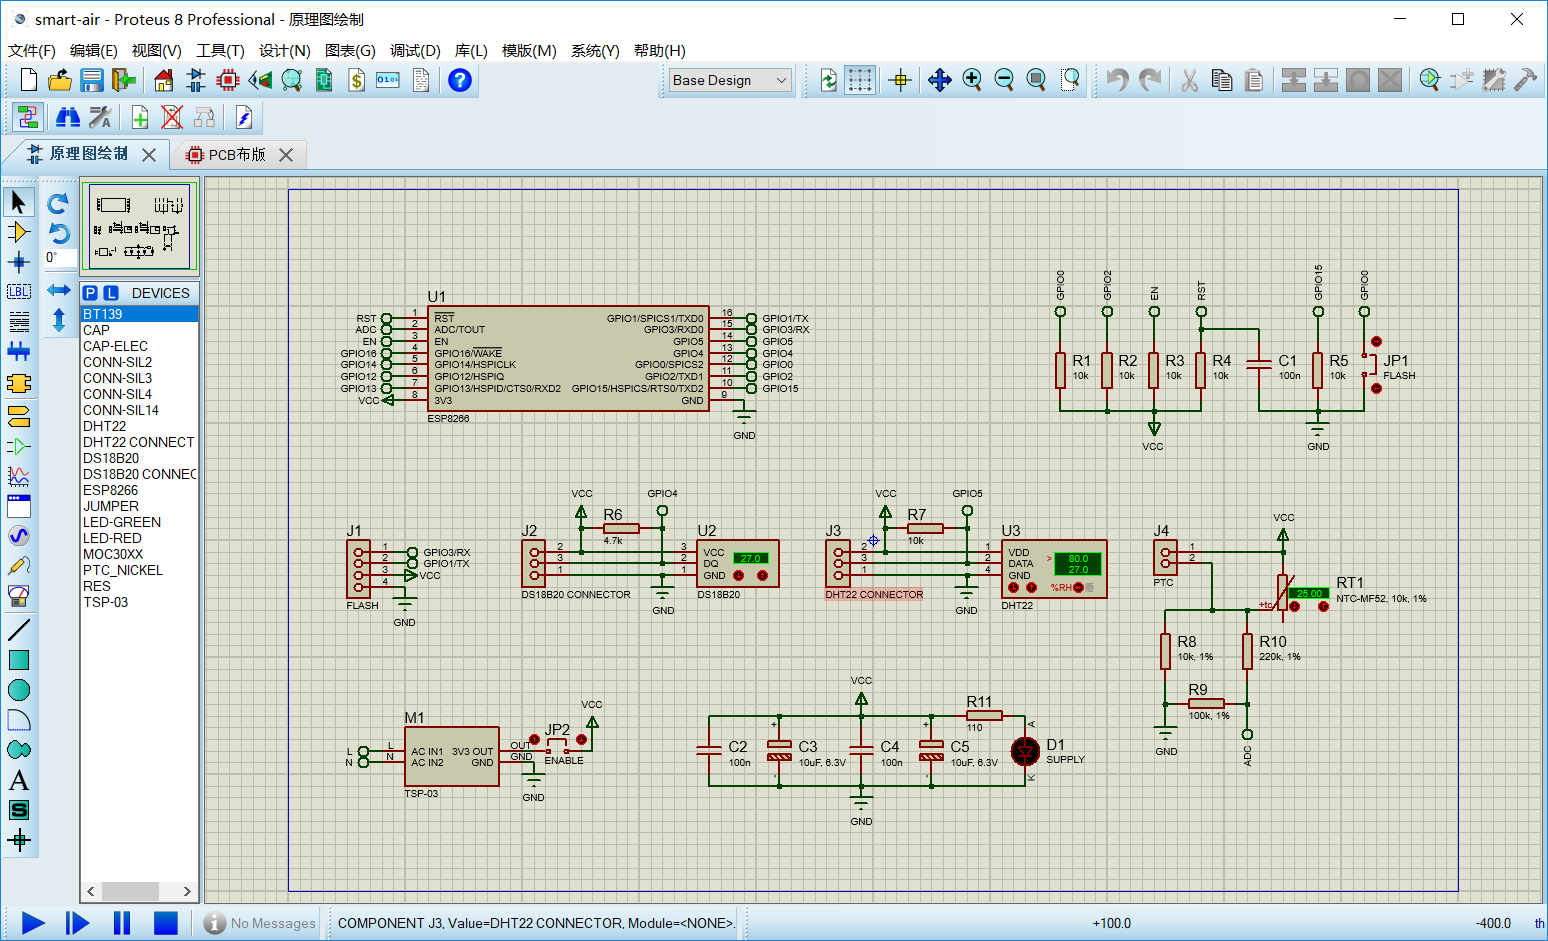Click the P pick devices button

(x=91, y=293)
